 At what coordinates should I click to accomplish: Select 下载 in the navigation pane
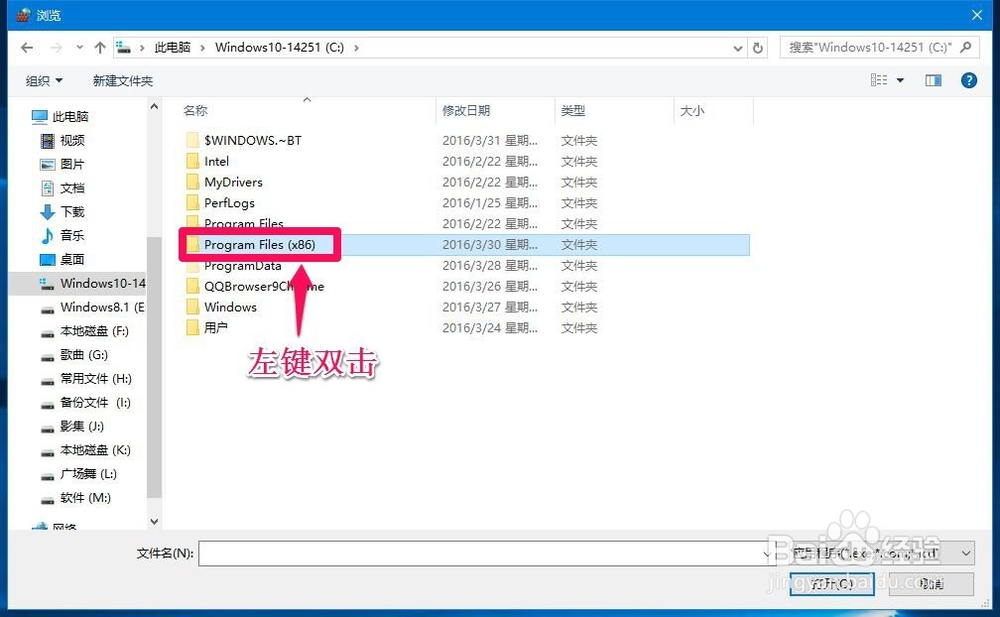click(x=67, y=212)
